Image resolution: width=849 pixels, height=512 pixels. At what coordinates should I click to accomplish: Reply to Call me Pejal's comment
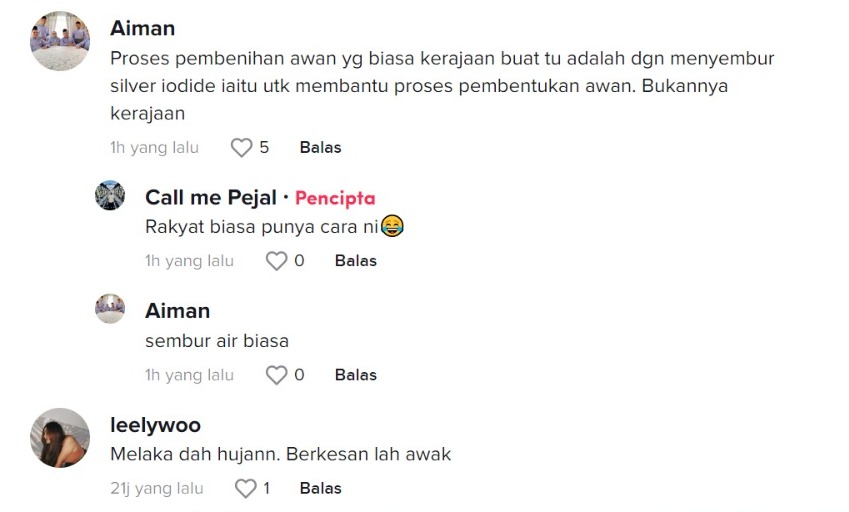[x=355, y=261]
